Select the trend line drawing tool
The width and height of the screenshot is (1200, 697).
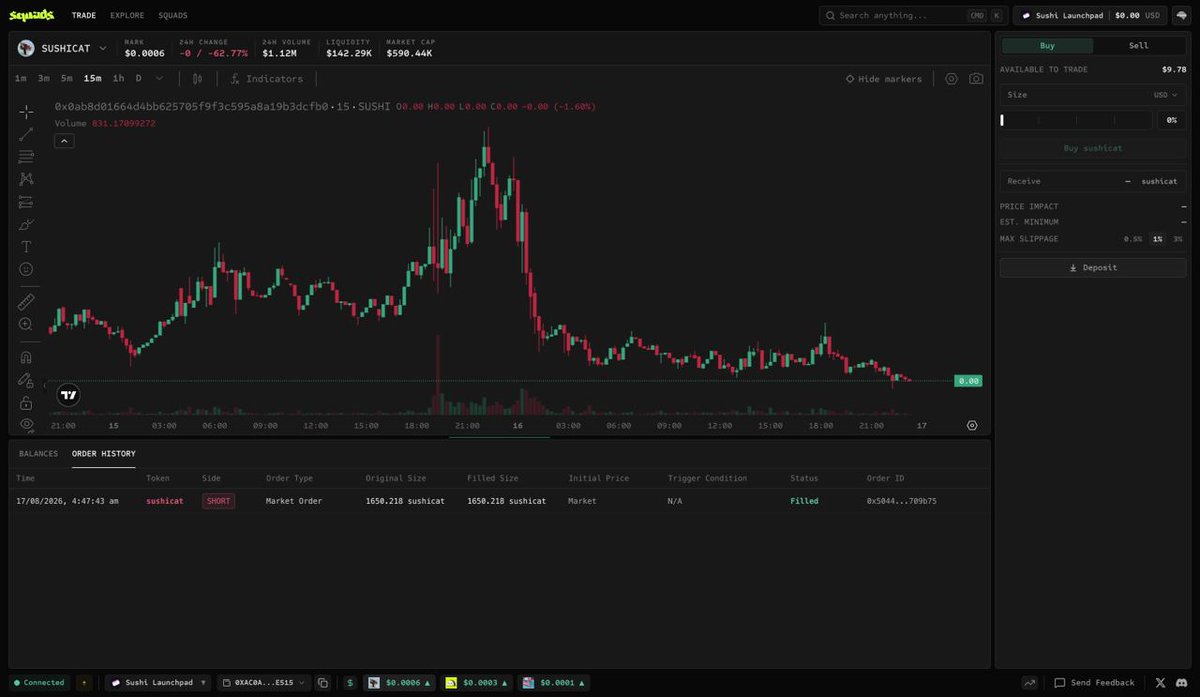[26, 134]
